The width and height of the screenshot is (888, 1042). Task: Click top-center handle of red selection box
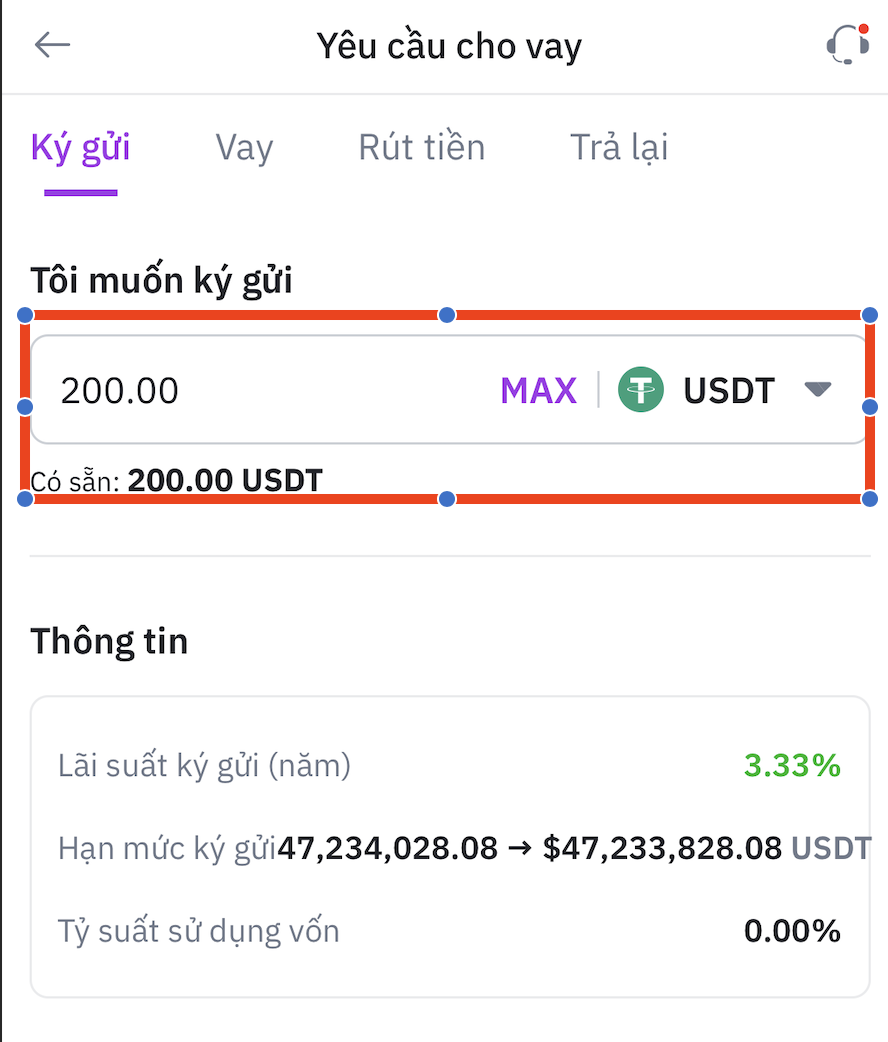point(447,315)
